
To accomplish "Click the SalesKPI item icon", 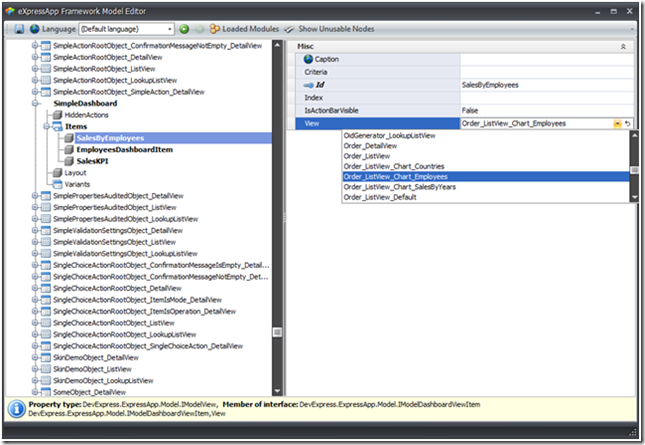I will point(69,161).
